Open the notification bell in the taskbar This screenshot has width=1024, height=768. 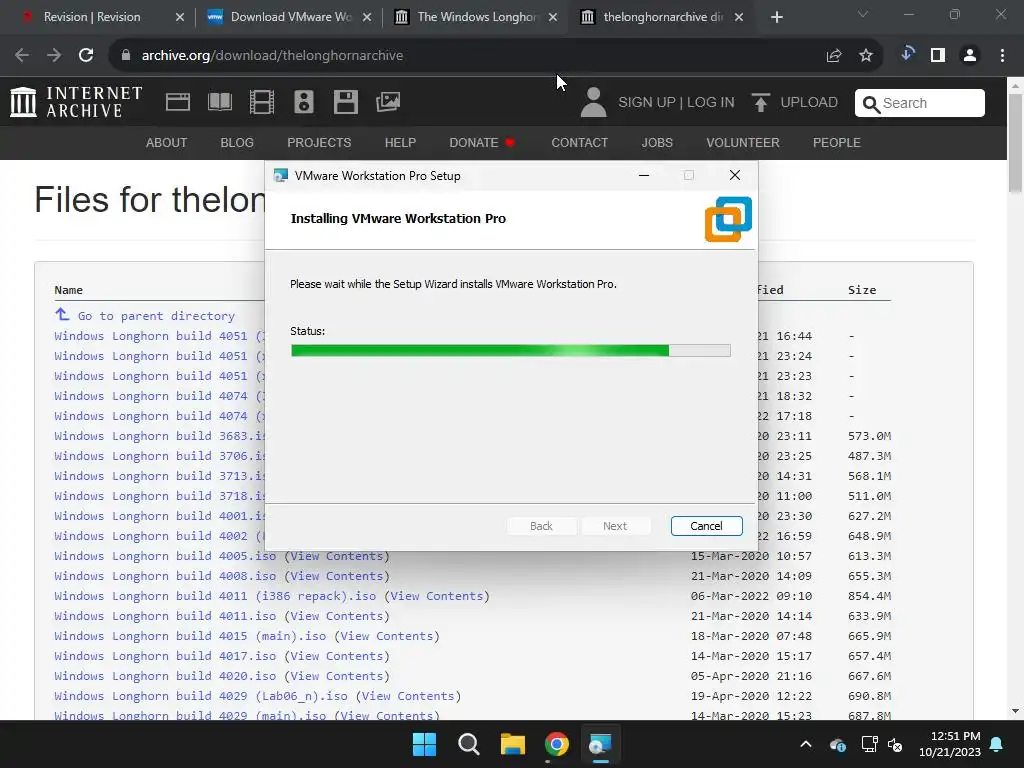point(997,744)
